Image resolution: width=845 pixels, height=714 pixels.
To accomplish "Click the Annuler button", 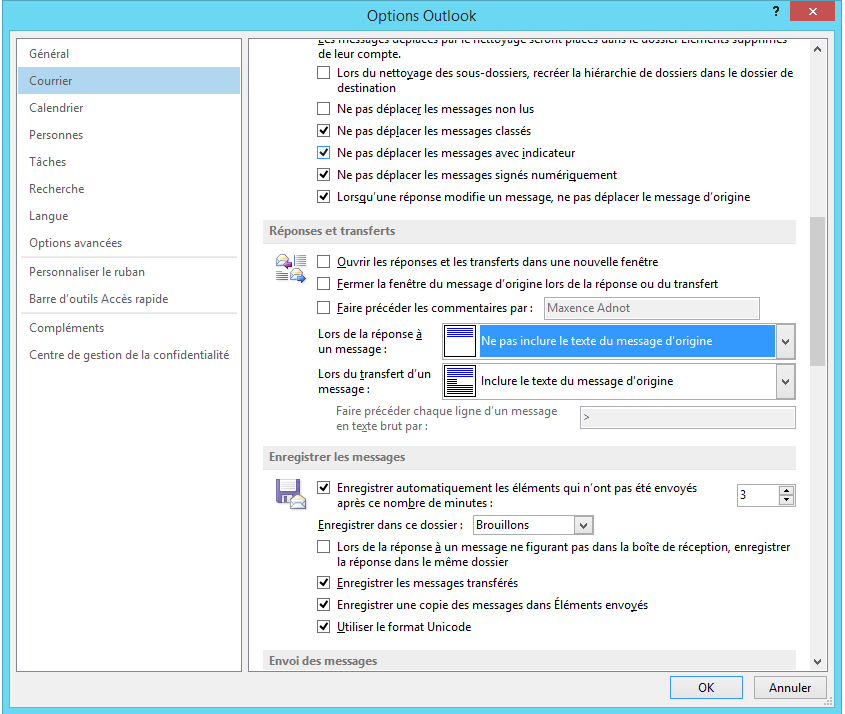I will point(789,688).
